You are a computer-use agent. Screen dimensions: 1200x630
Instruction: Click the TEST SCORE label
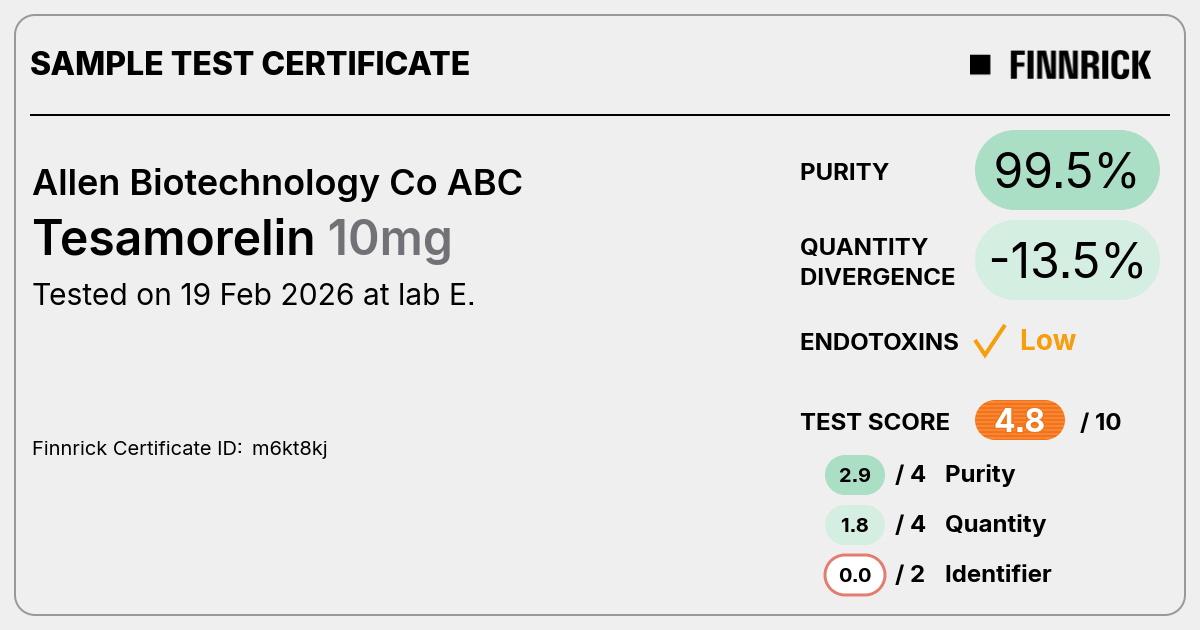click(x=875, y=422)
